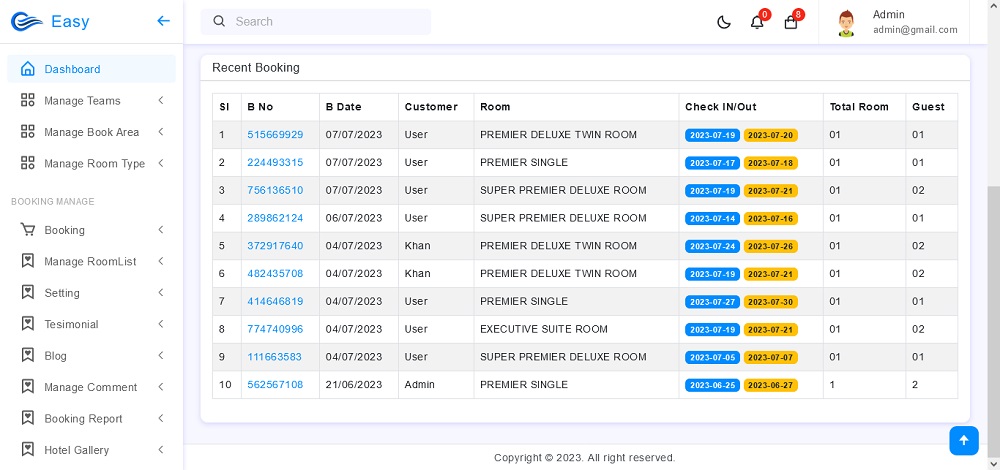Click the Admin avatar picture
This screenshot has width=1000, height=470.
click(x=847, y=22)
